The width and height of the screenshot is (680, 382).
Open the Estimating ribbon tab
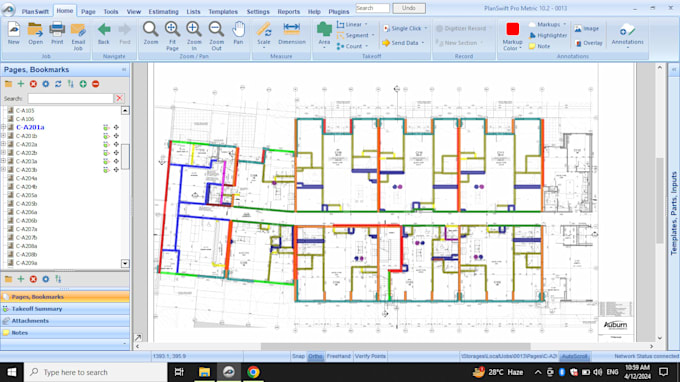163,12
